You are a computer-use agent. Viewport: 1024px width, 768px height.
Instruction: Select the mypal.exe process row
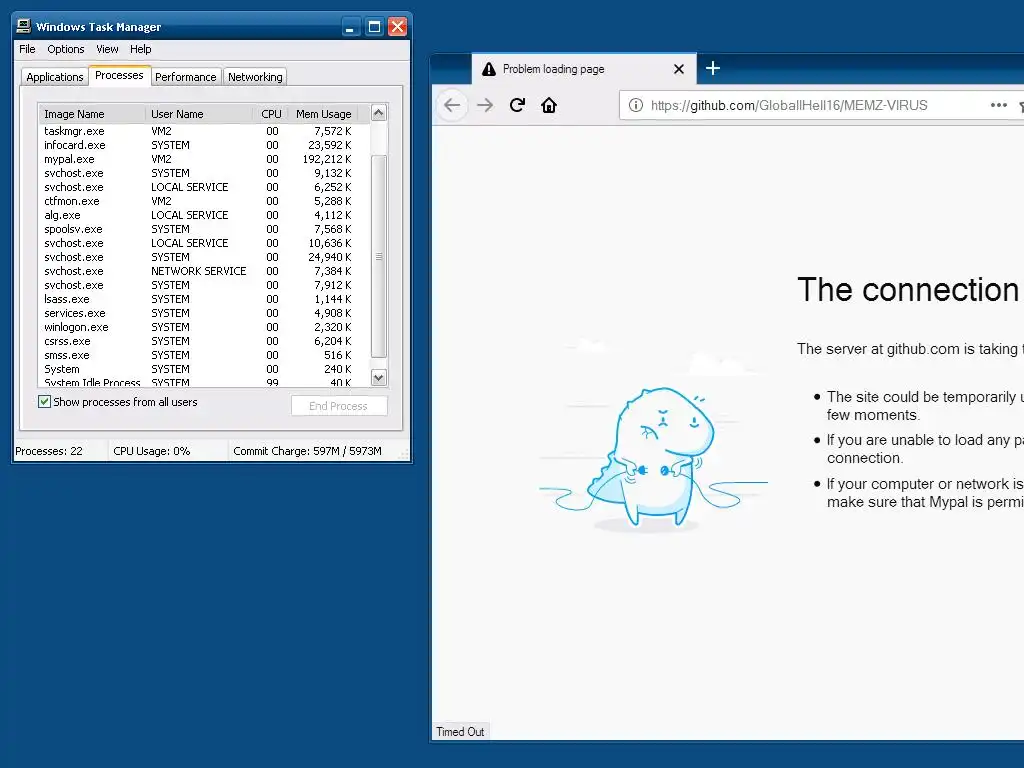tap(204, 159)
